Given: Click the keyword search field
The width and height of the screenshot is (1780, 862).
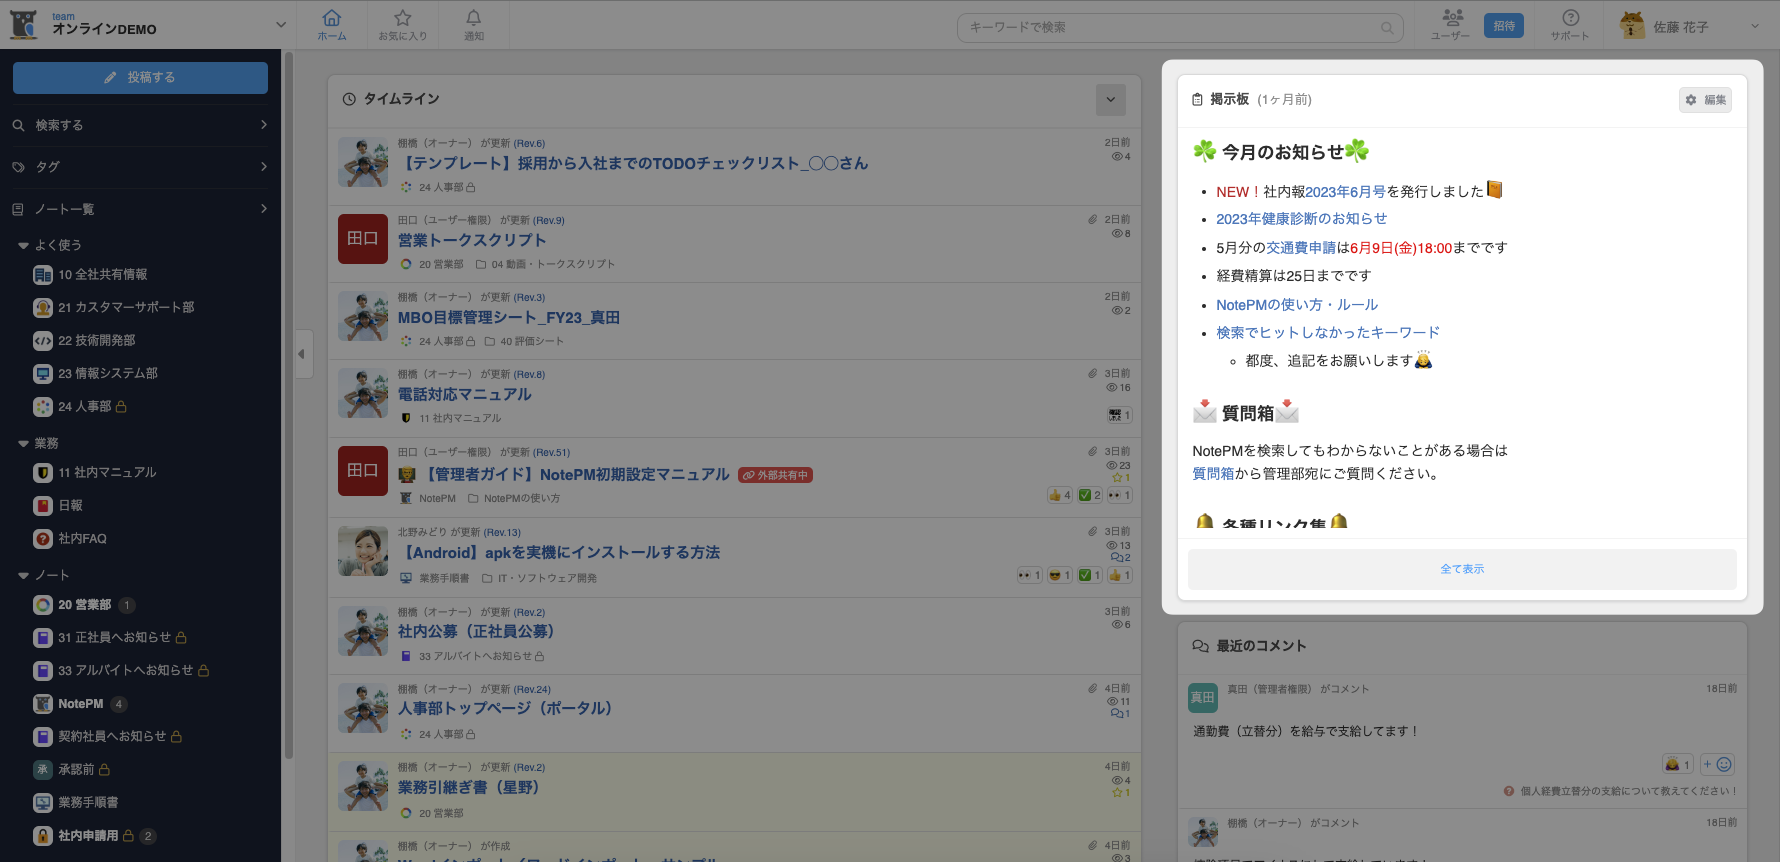Looking at the screenshot, I should [x=1170, y=27].
